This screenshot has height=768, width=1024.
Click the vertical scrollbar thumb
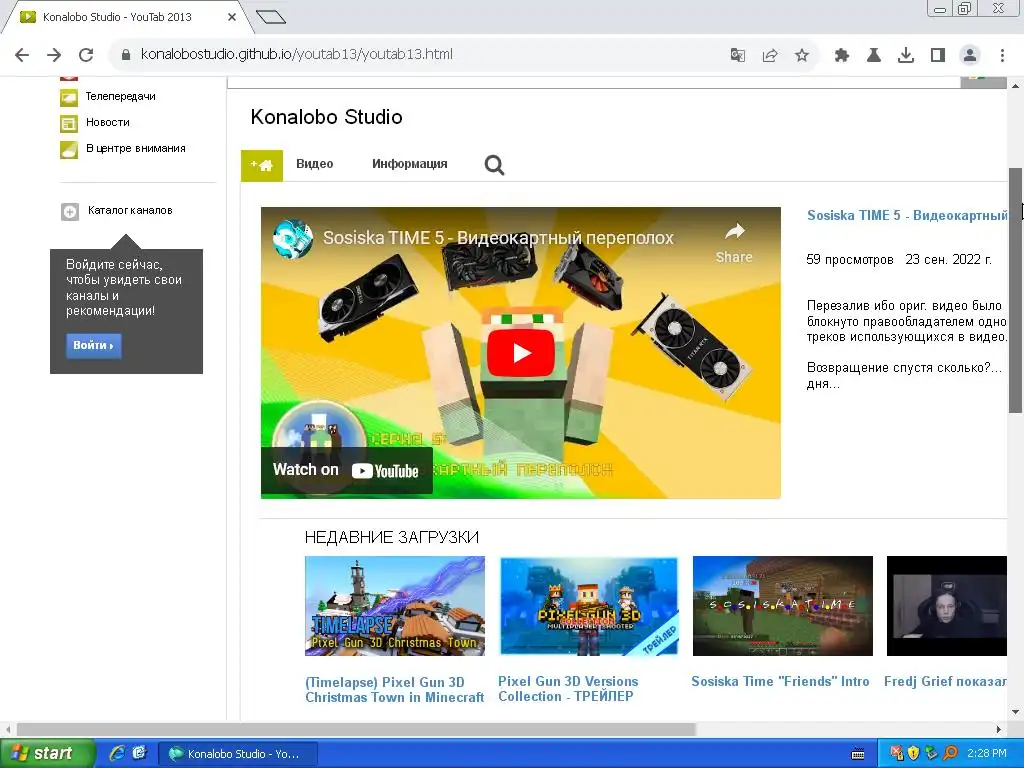coord(1016,290)
